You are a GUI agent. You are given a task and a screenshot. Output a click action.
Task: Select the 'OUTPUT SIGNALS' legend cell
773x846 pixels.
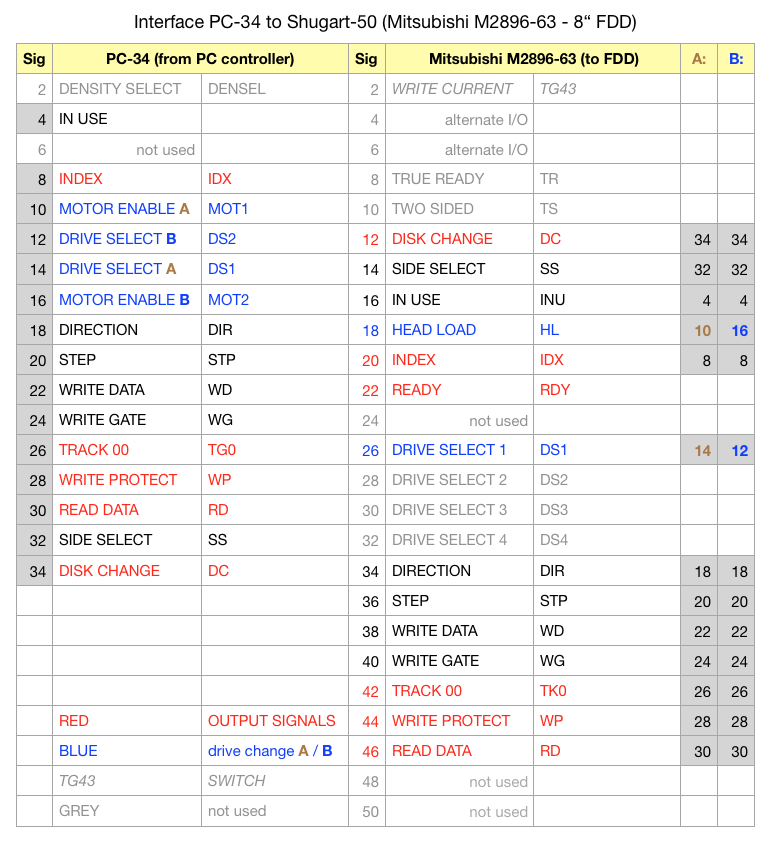point(275,721)
